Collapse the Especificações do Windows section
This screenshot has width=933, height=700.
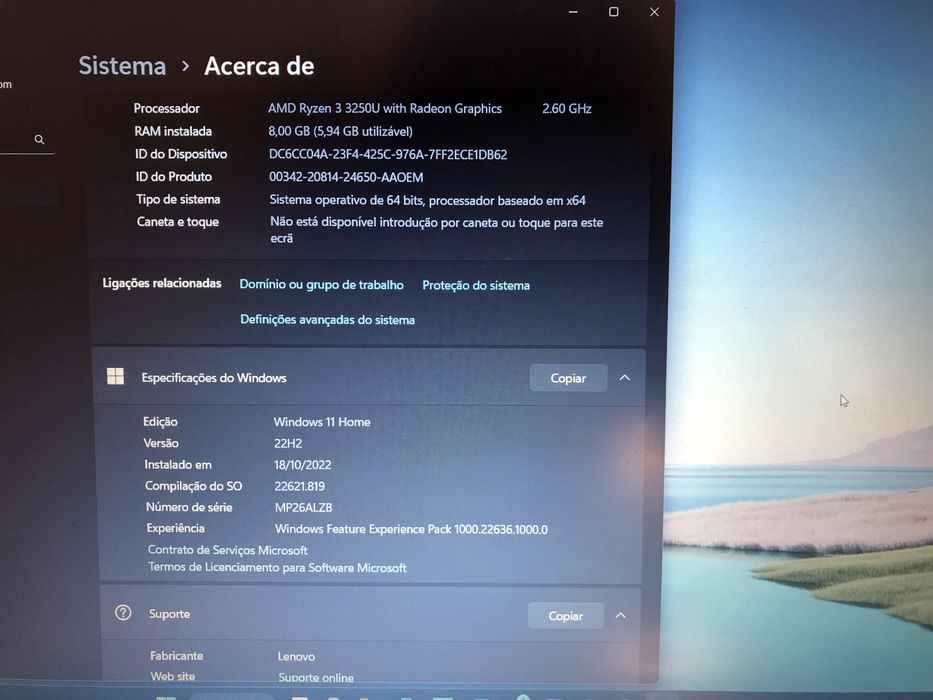(624, 378)
